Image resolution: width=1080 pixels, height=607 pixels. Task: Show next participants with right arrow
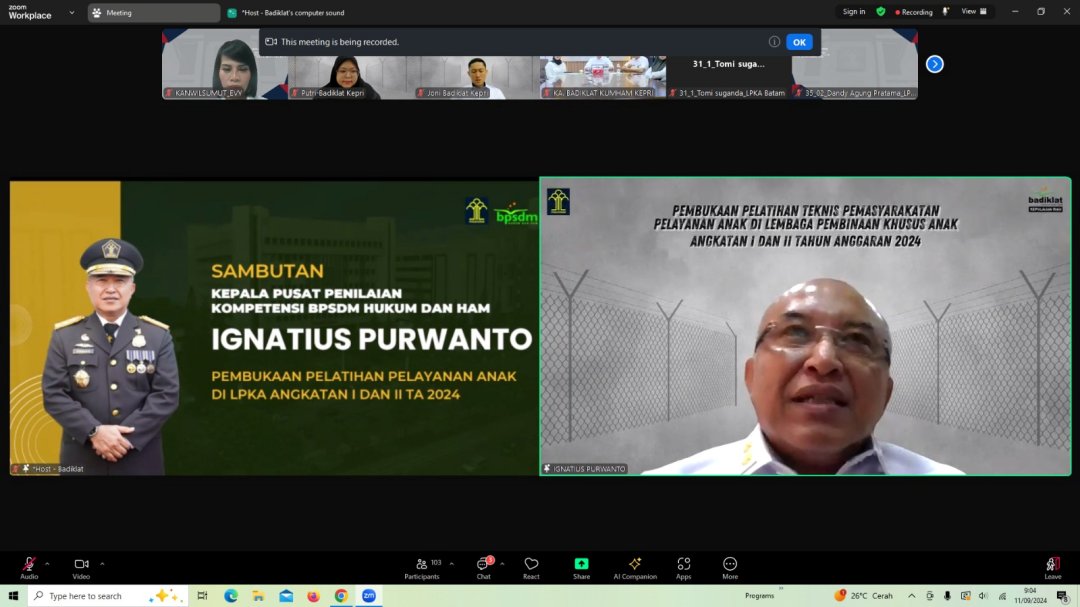coord(934,64)
